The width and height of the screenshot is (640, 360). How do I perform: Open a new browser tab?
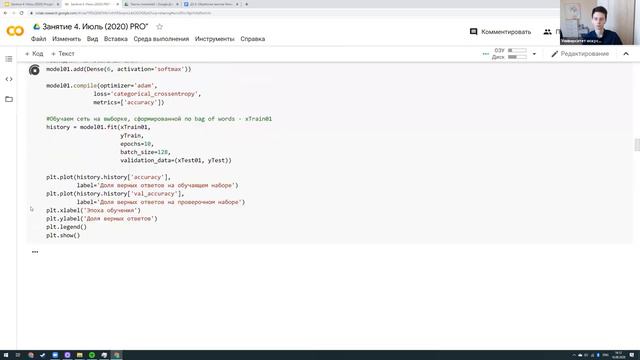point(247,4)
